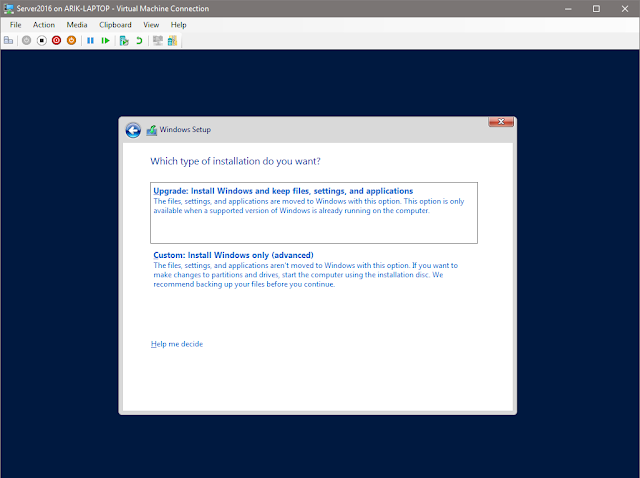Close the Windows Setup dialog
This screenshot has width=640, height=478.
pos(501,122)
